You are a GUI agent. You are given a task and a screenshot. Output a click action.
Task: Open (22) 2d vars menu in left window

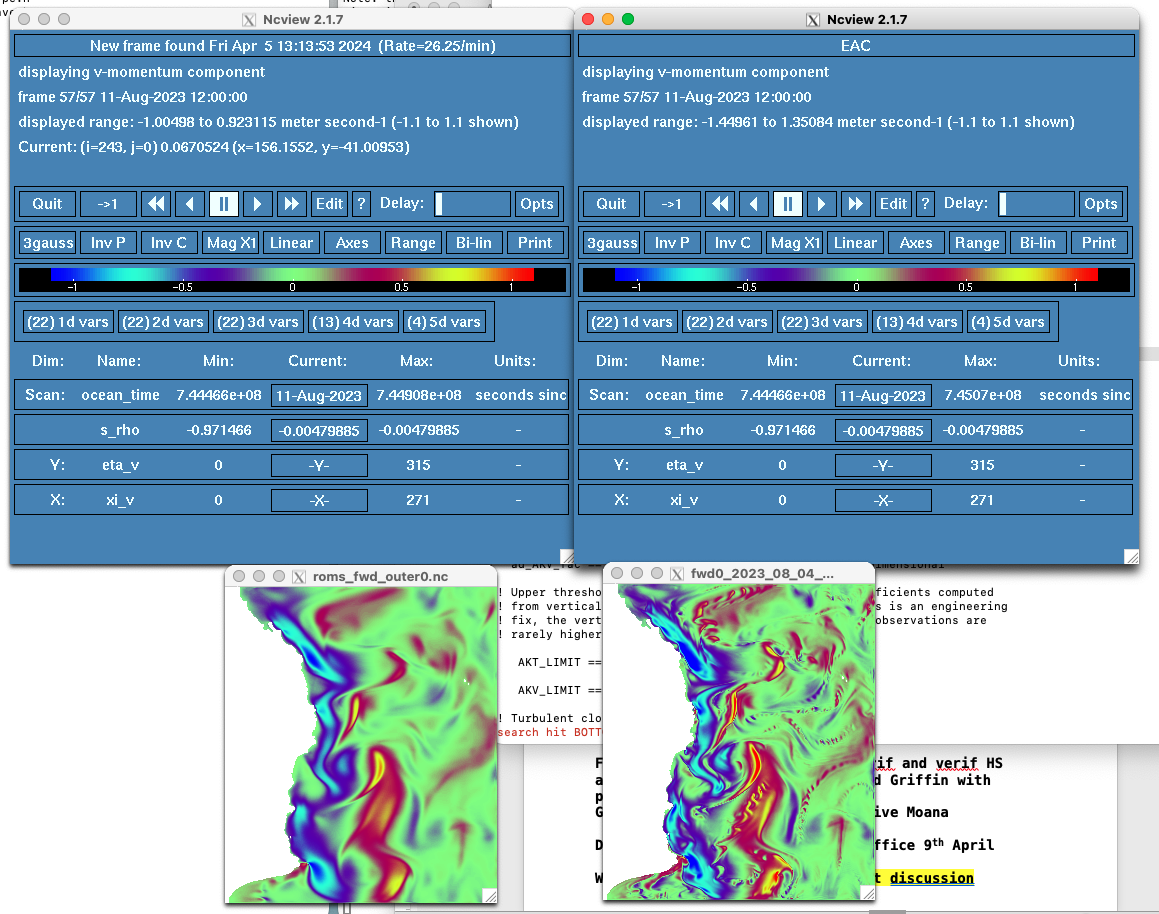pyautogui.click(x=162, y=322)
